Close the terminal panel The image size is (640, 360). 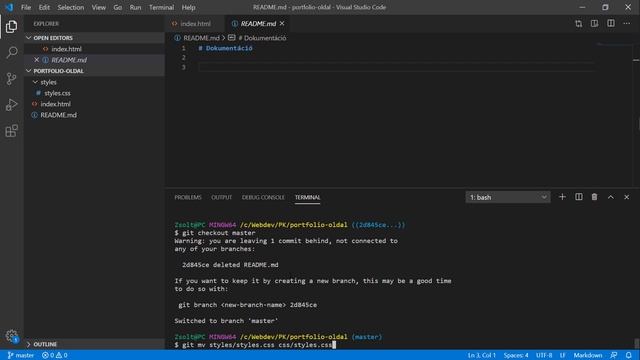coord(627,197)
